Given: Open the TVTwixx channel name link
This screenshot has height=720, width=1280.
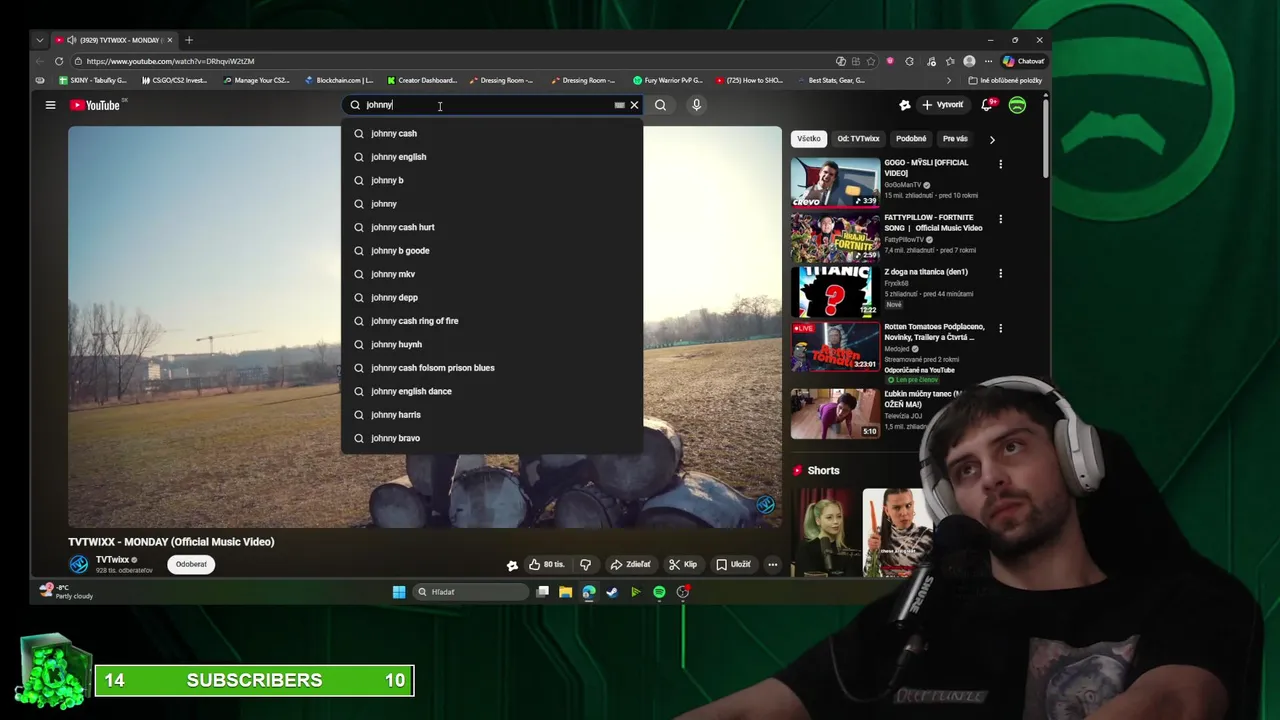Looking at the screenshot, I should point(112,560).
